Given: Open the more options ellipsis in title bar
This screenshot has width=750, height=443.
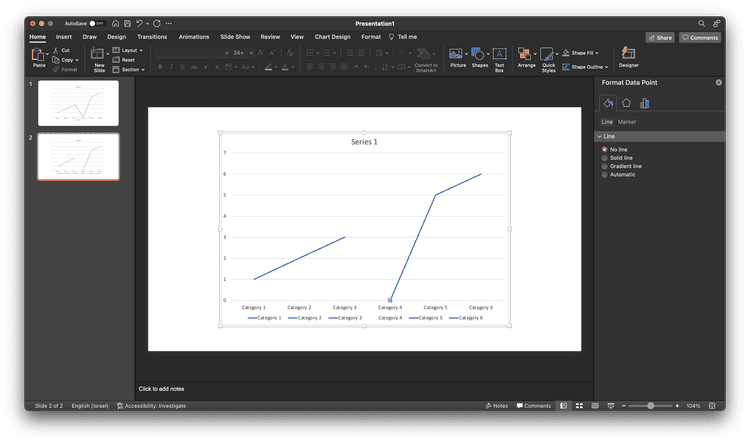Looking at the screenshot, I should click(x=169, y=23).
